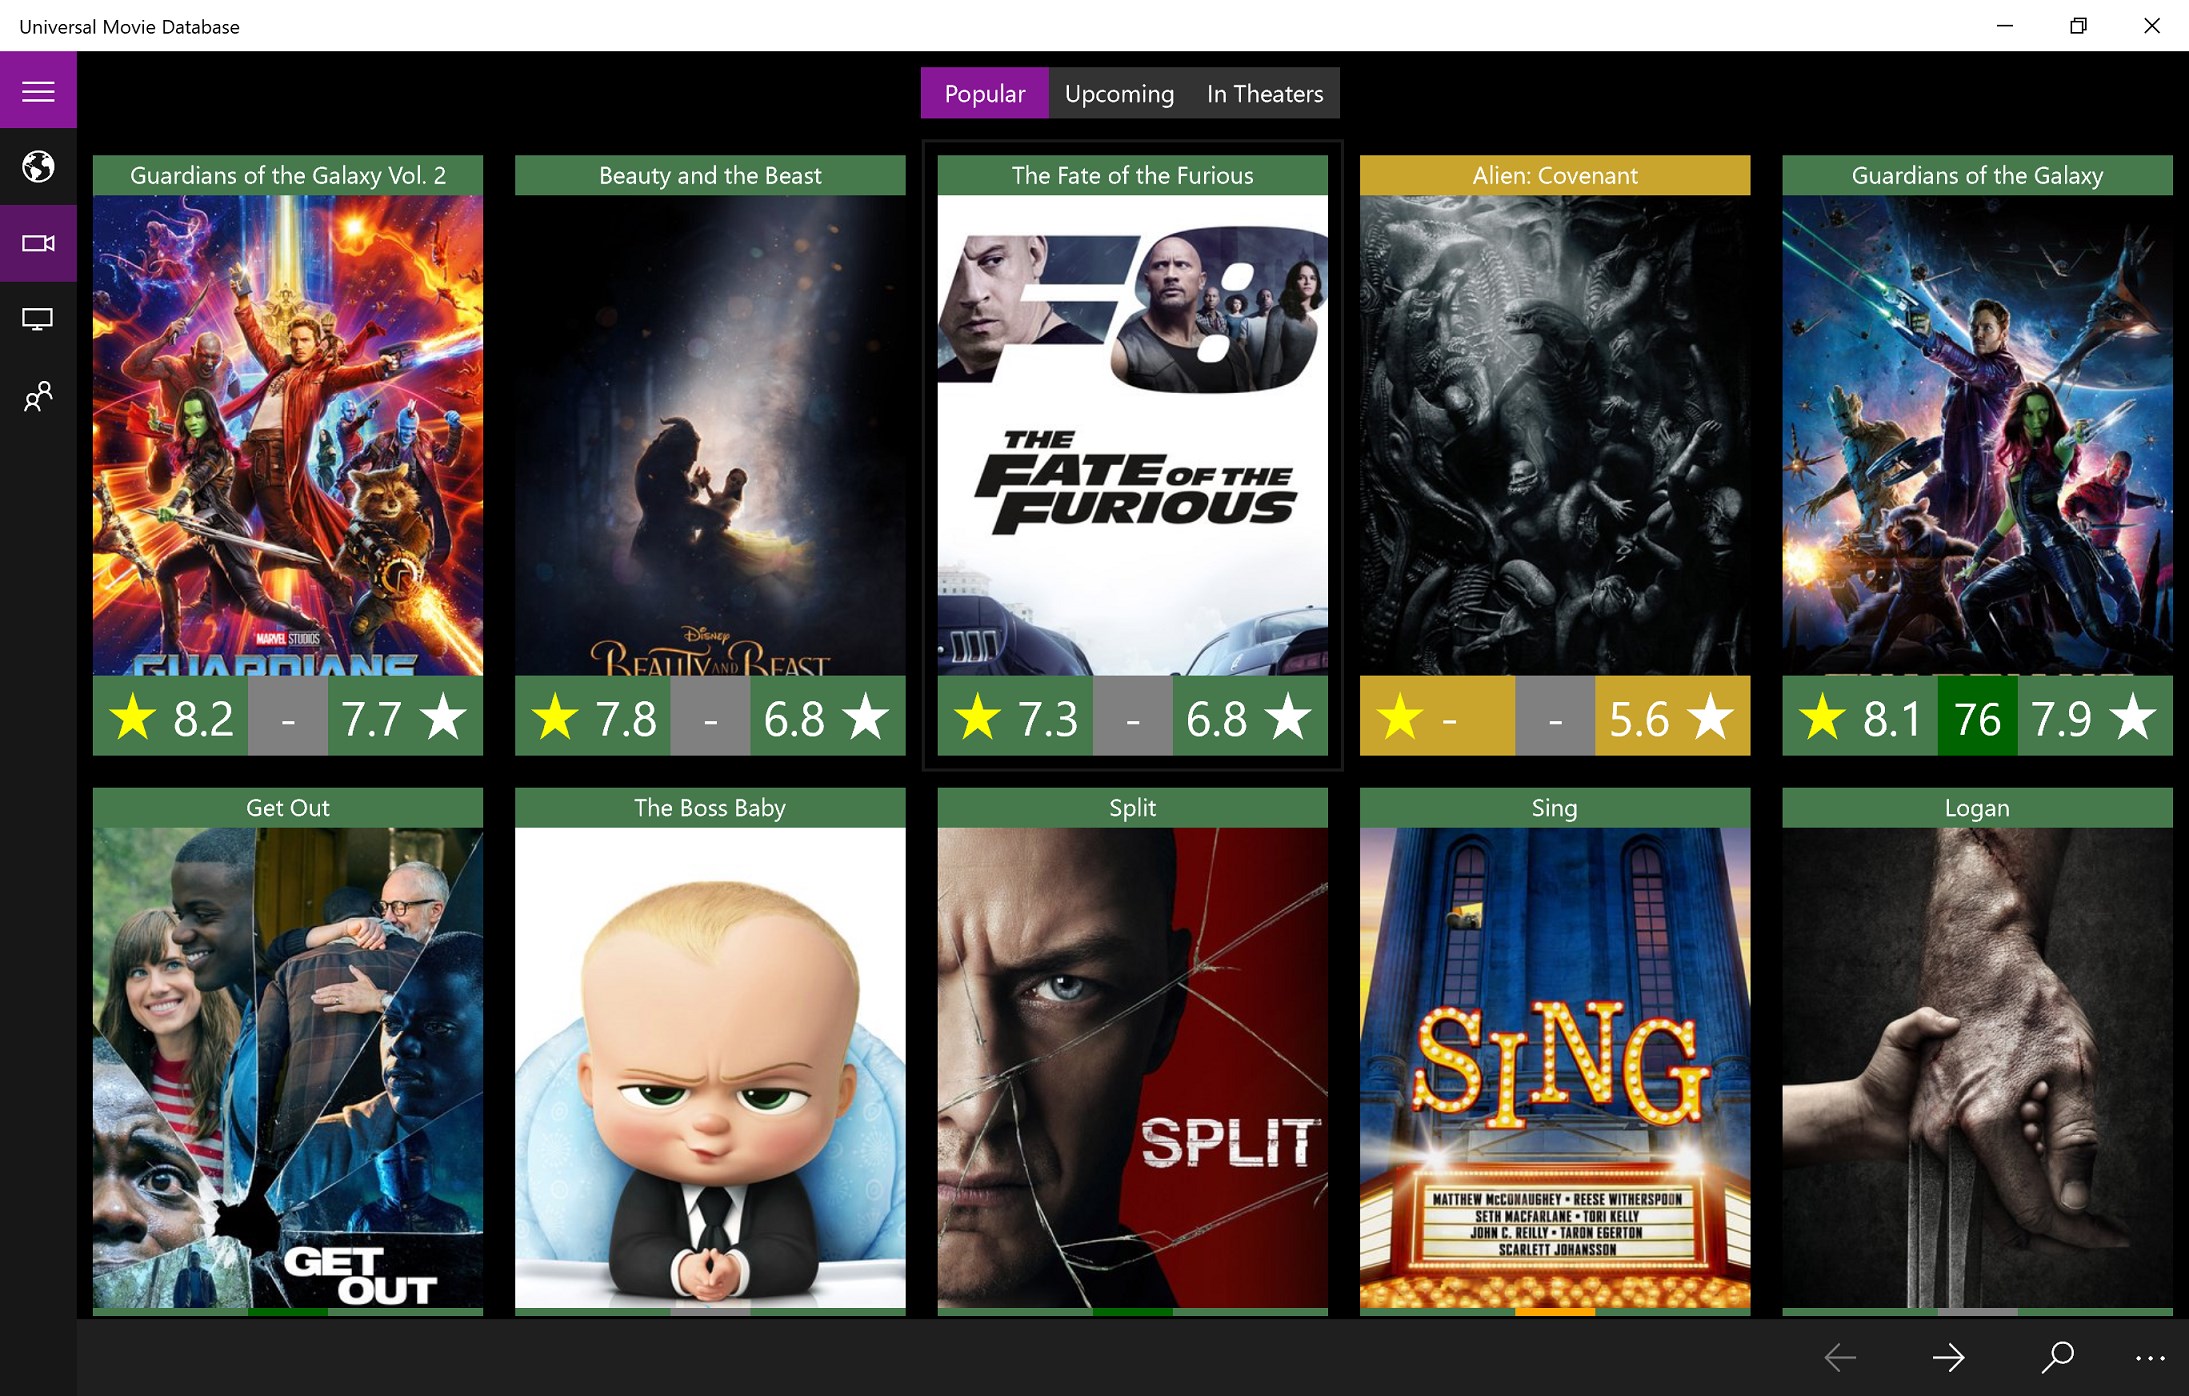This screenshot has height=1396, width=2189.
Task: Switch to TV shows with monitor icon
Action: [38, 319]
